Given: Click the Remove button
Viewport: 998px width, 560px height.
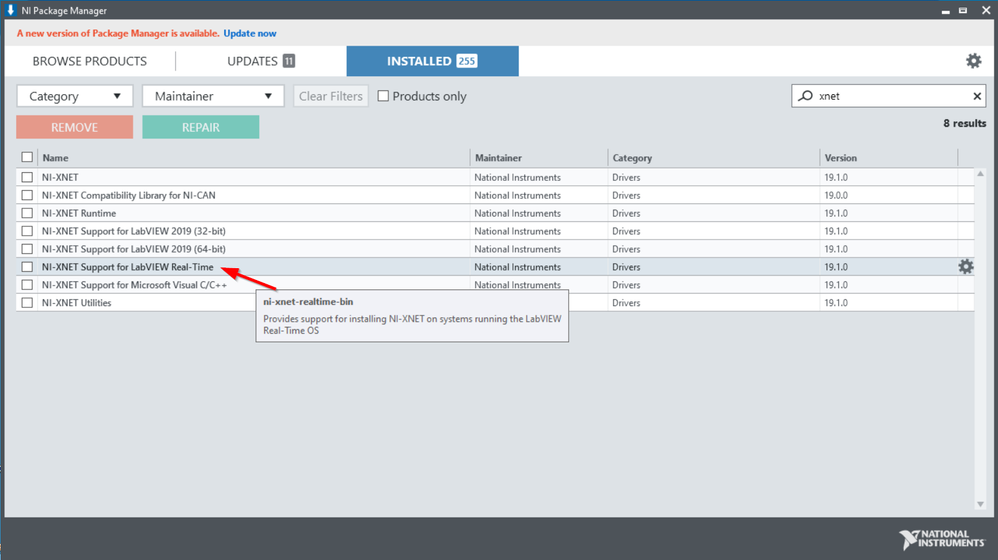Looking at the screenshot, I should point(74,127).
